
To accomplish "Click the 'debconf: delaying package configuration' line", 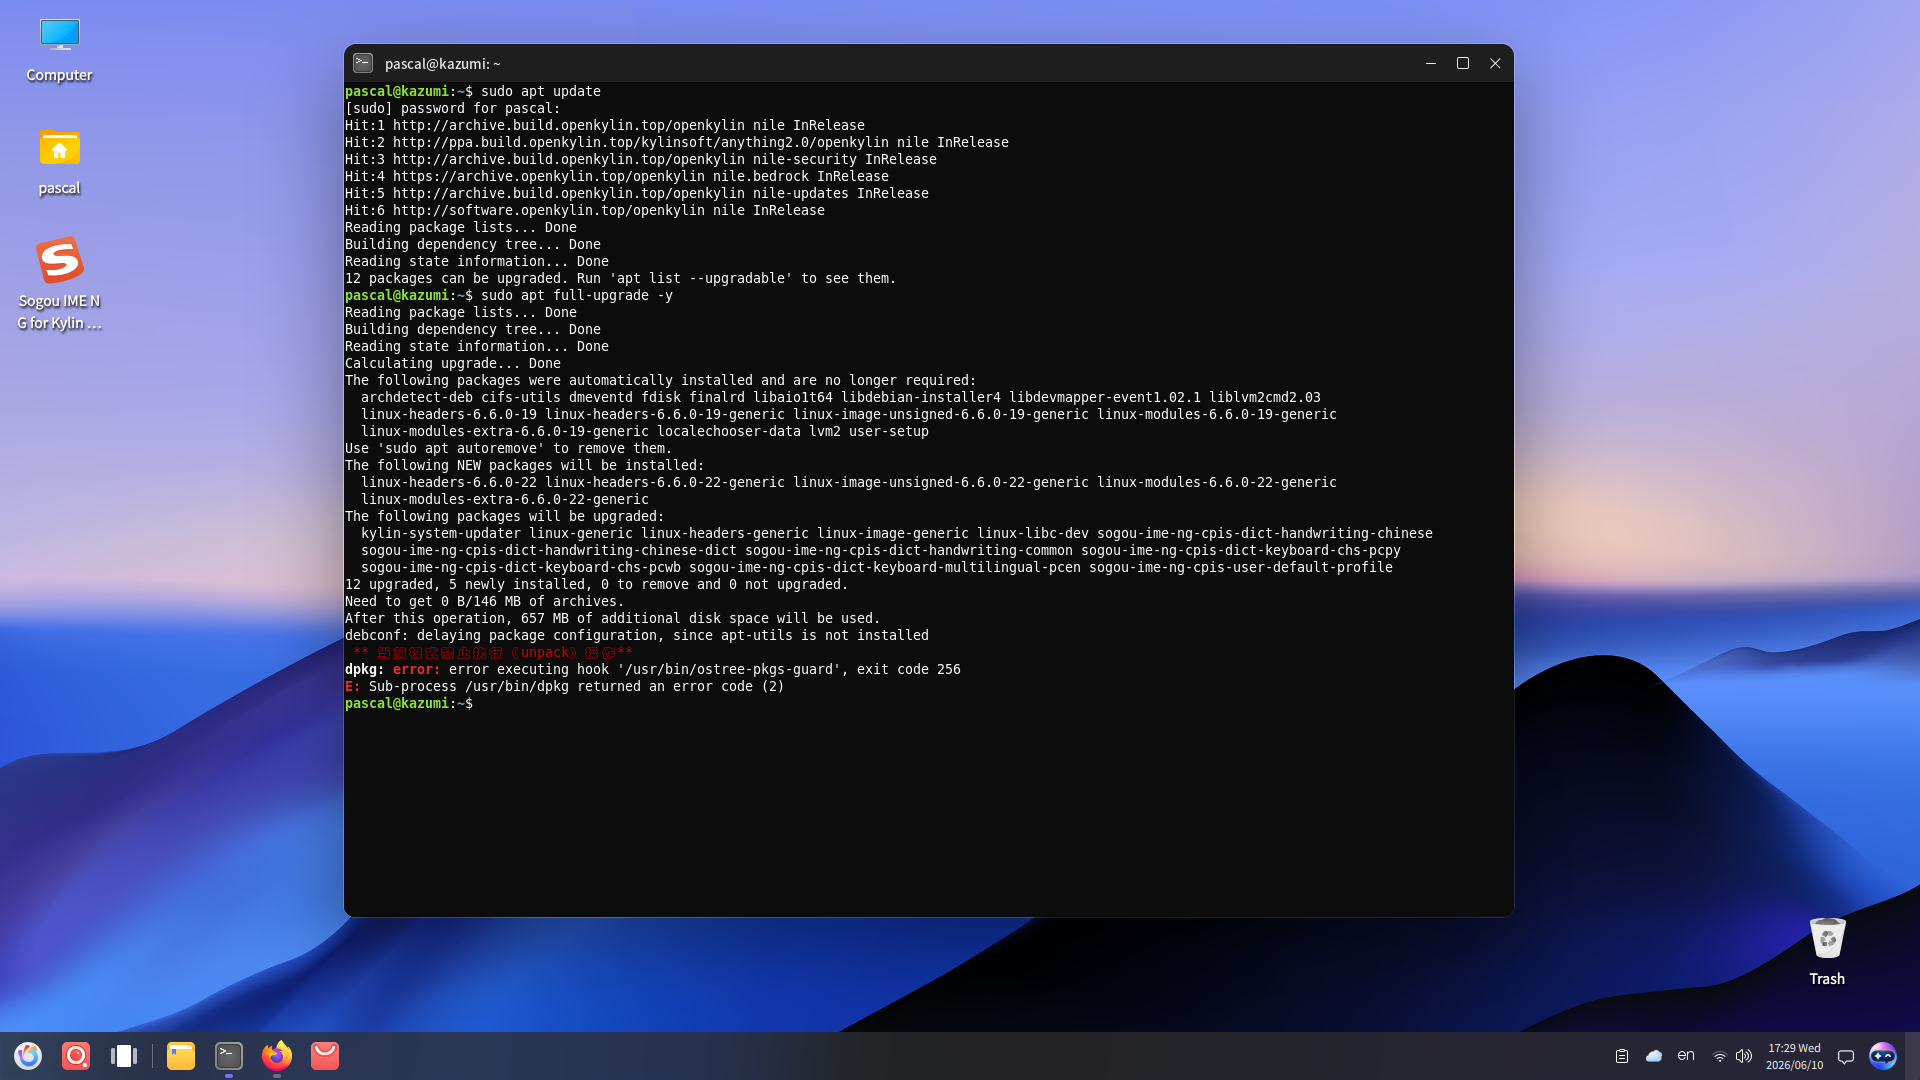I will [x=637, y=635].
